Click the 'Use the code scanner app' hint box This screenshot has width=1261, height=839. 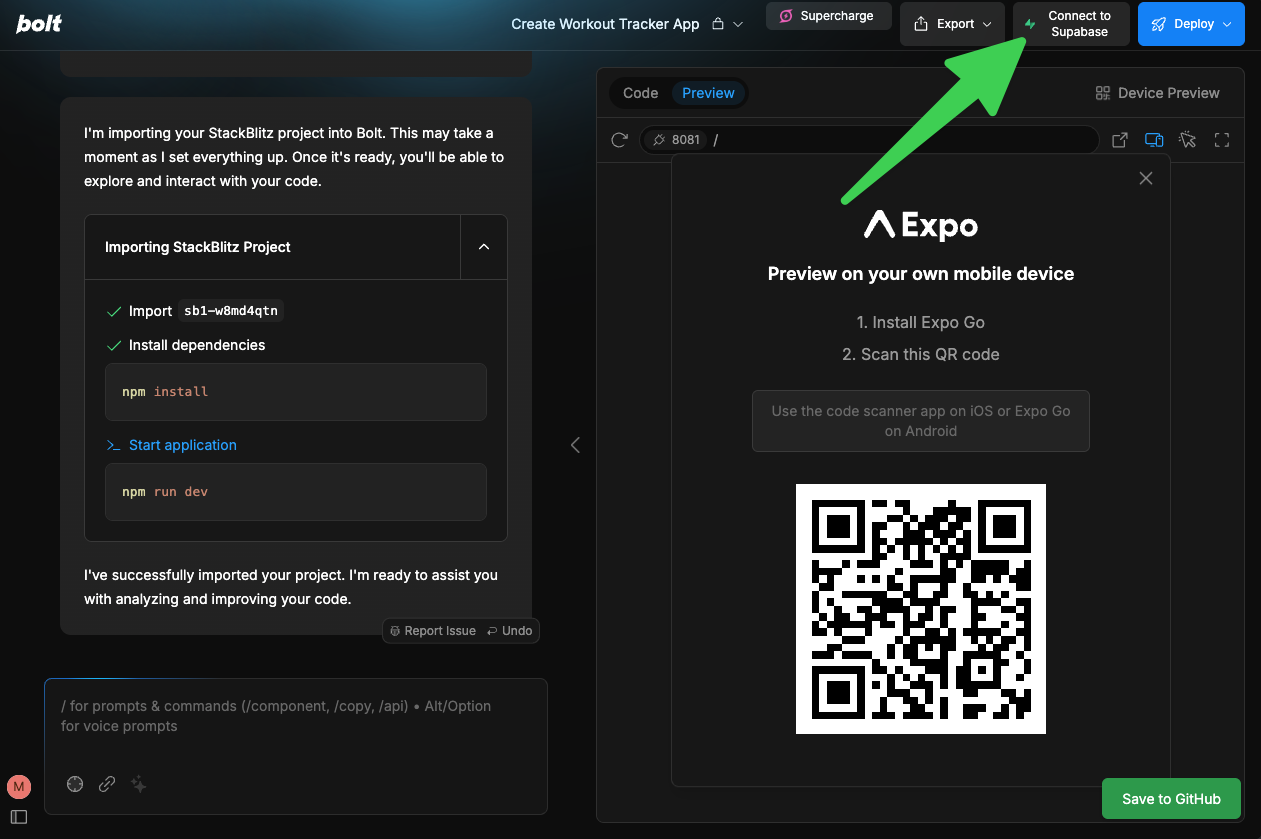coord(921,421)
